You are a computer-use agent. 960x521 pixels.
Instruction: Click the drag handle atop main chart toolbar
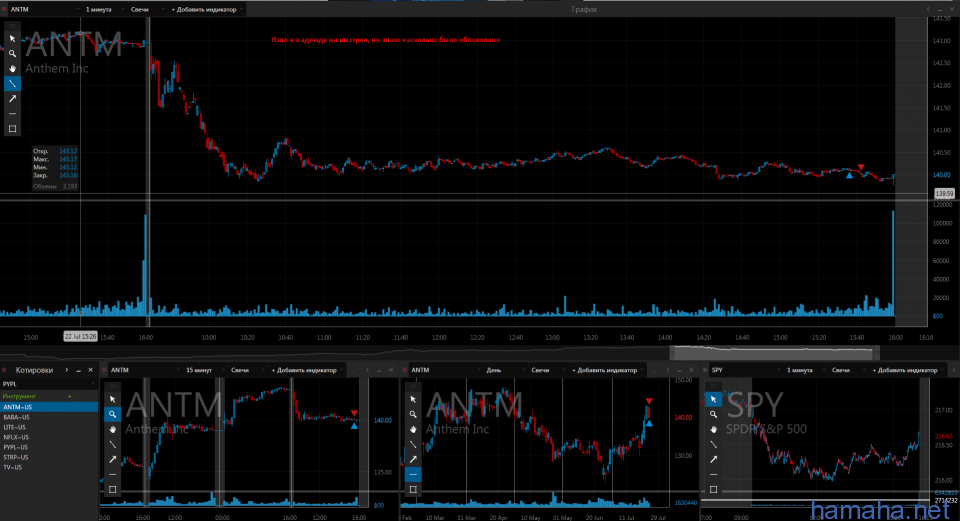coord(12,26)
